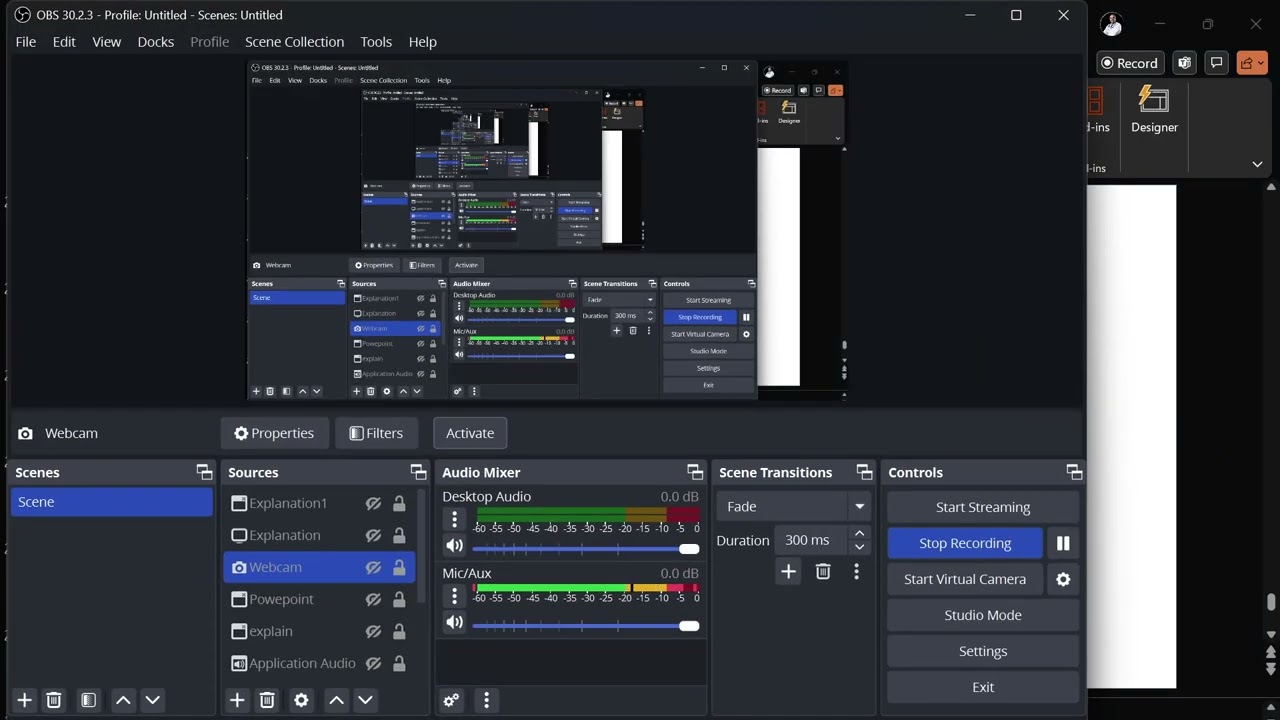
Task: Select the Scene item in Scenes list
Action: (112, 502)
